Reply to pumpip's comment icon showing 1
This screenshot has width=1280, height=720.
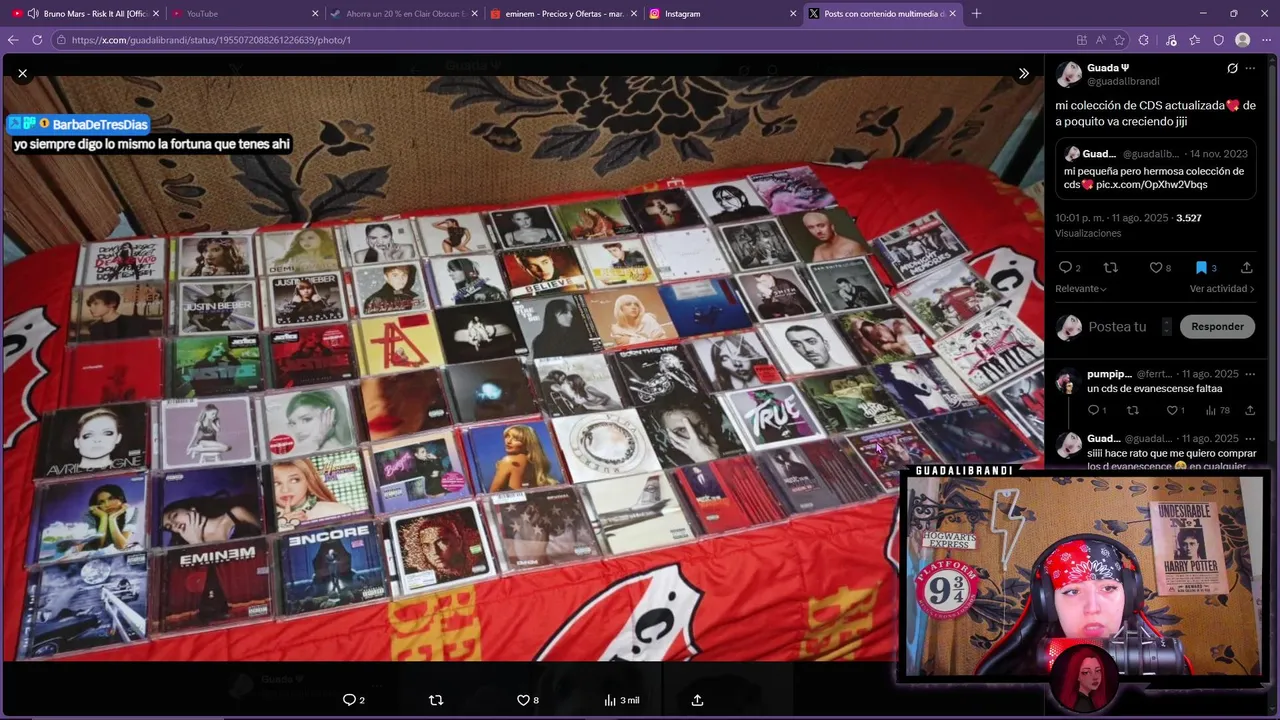click(x=1092, y=410)
